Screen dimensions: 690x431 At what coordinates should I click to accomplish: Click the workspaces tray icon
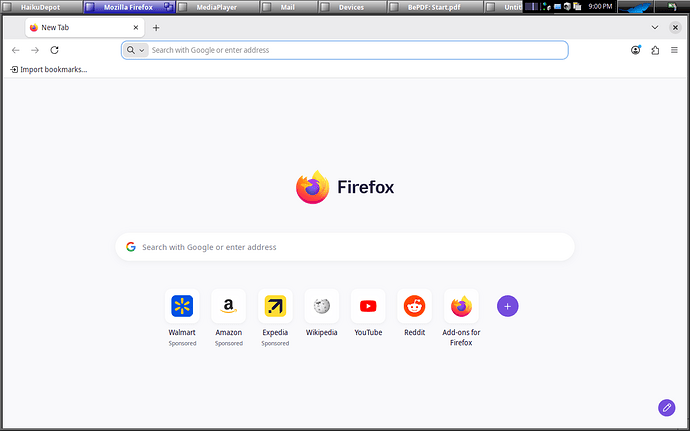pos(531,7)
